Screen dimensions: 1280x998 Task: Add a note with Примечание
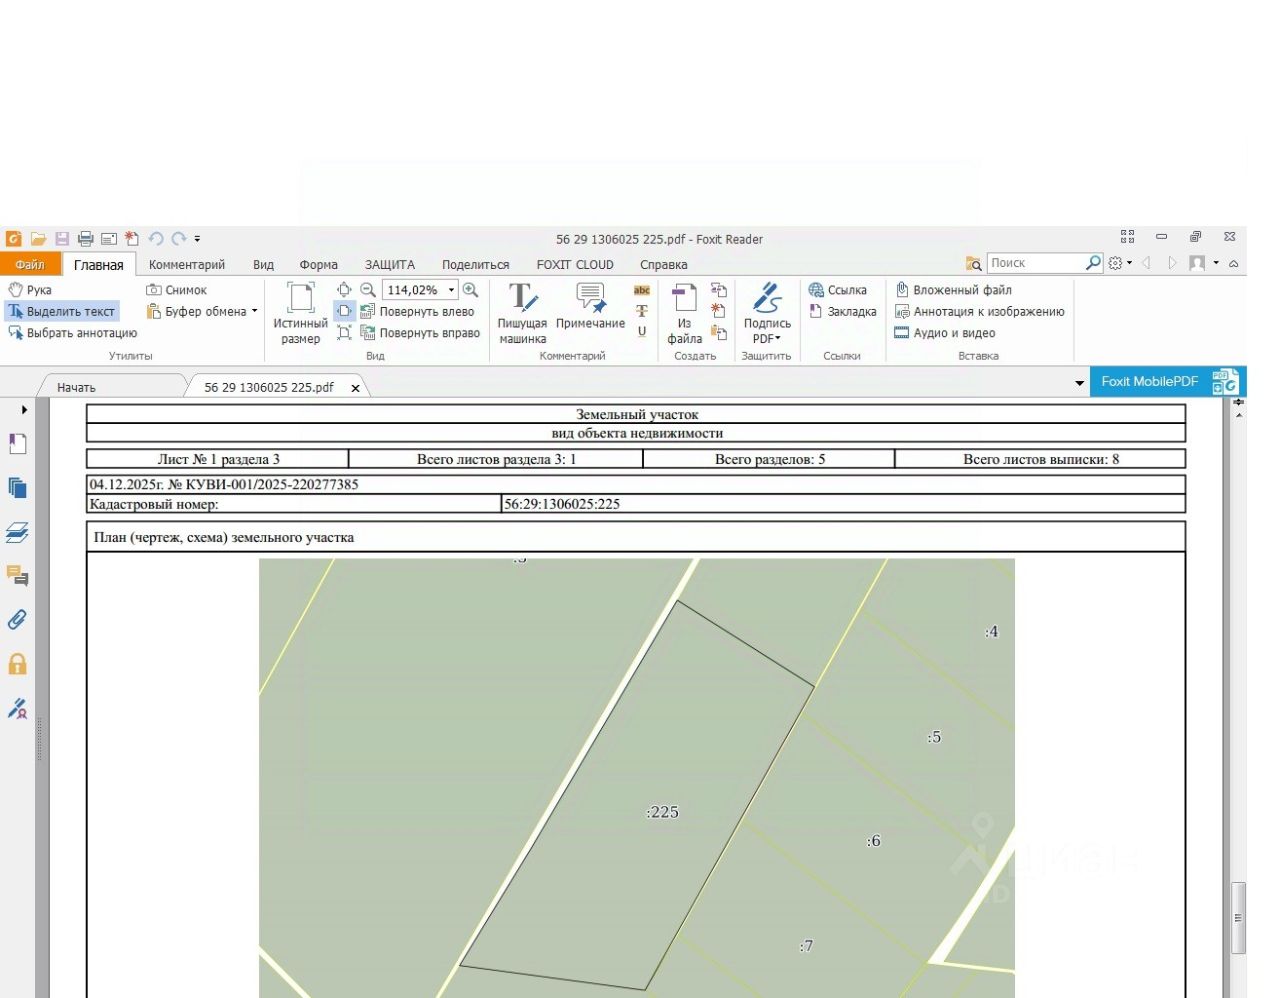590,306
